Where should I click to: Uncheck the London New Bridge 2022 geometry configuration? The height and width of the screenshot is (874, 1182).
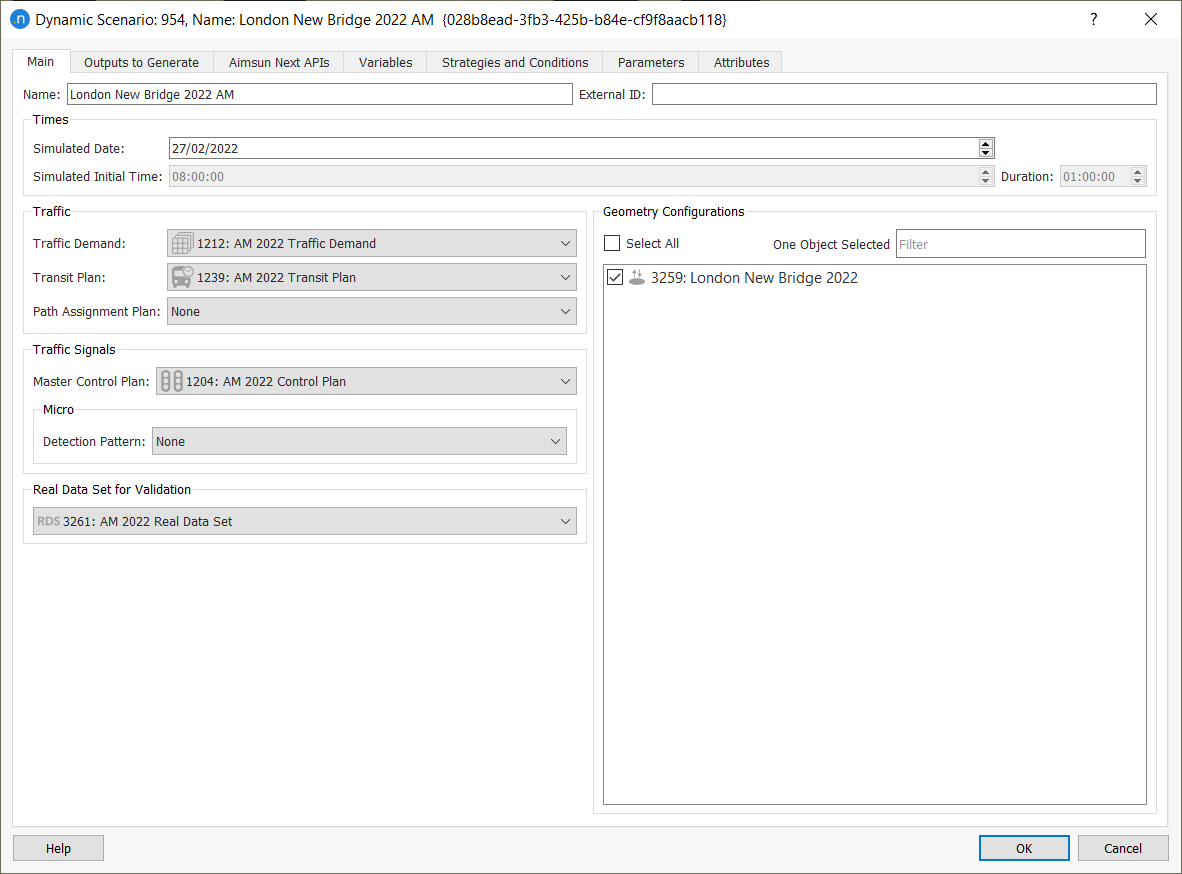point(614,277)
